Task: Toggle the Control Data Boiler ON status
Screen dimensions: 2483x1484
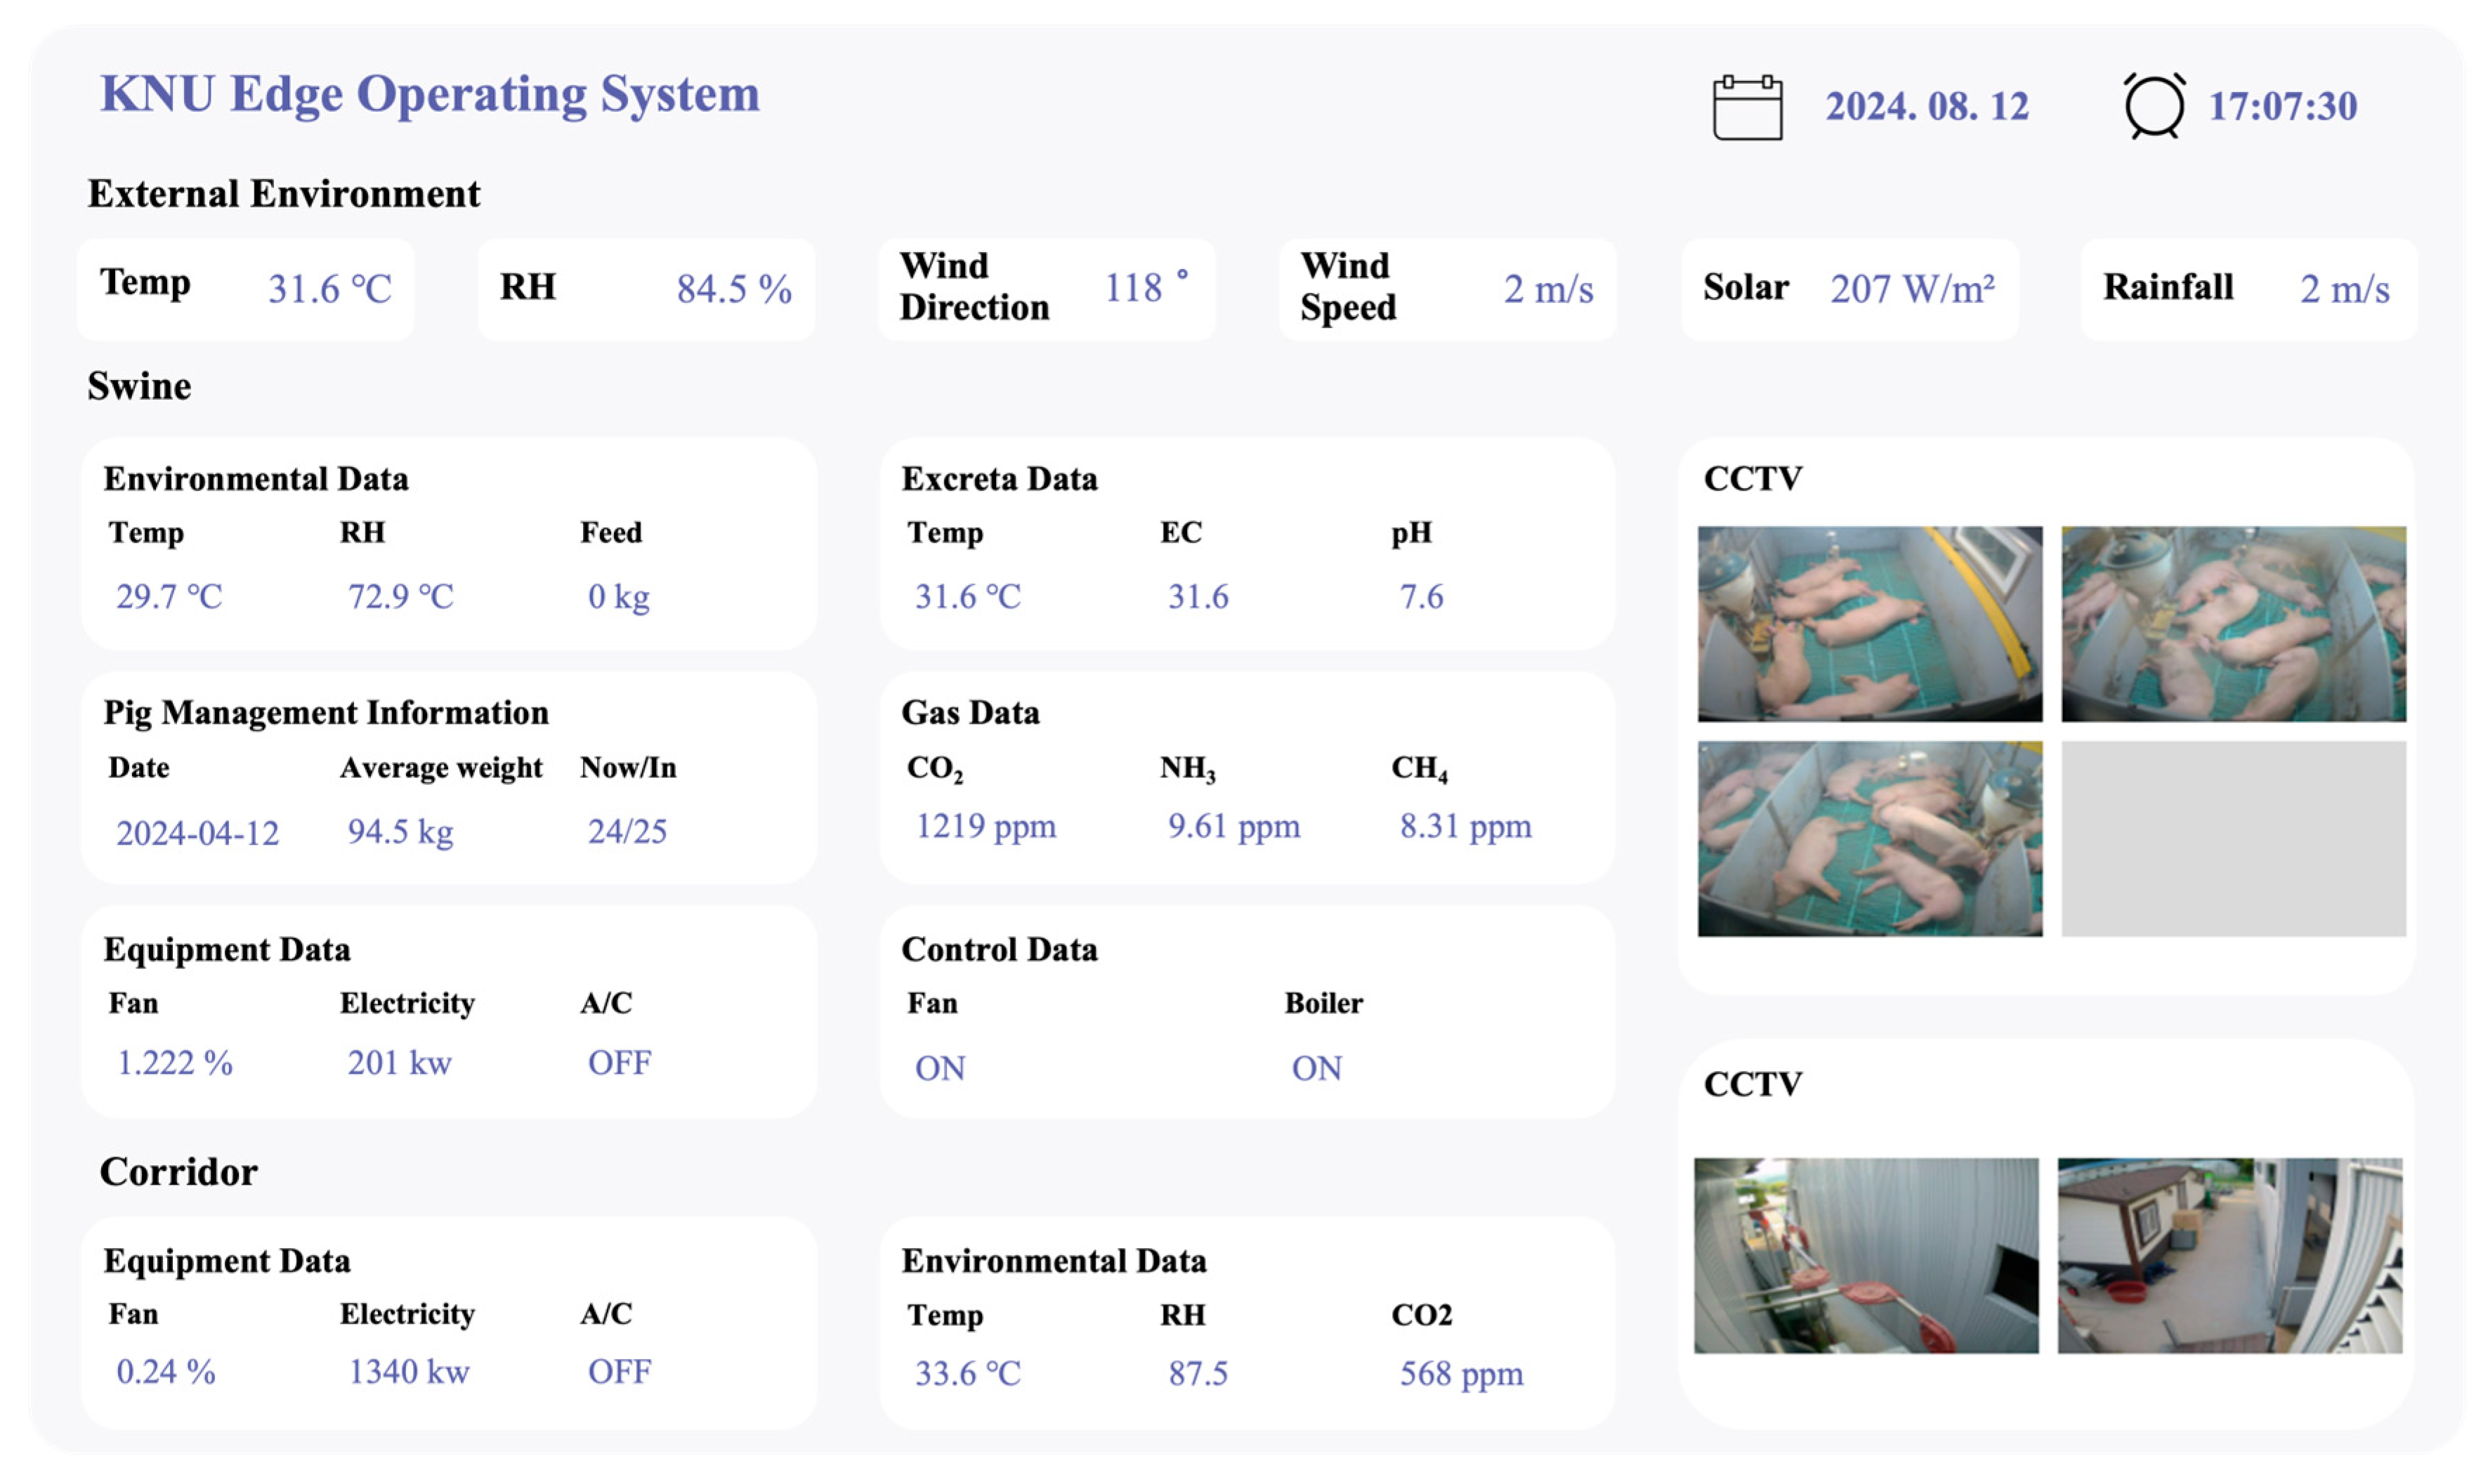Action: tap(1316, 1068)
